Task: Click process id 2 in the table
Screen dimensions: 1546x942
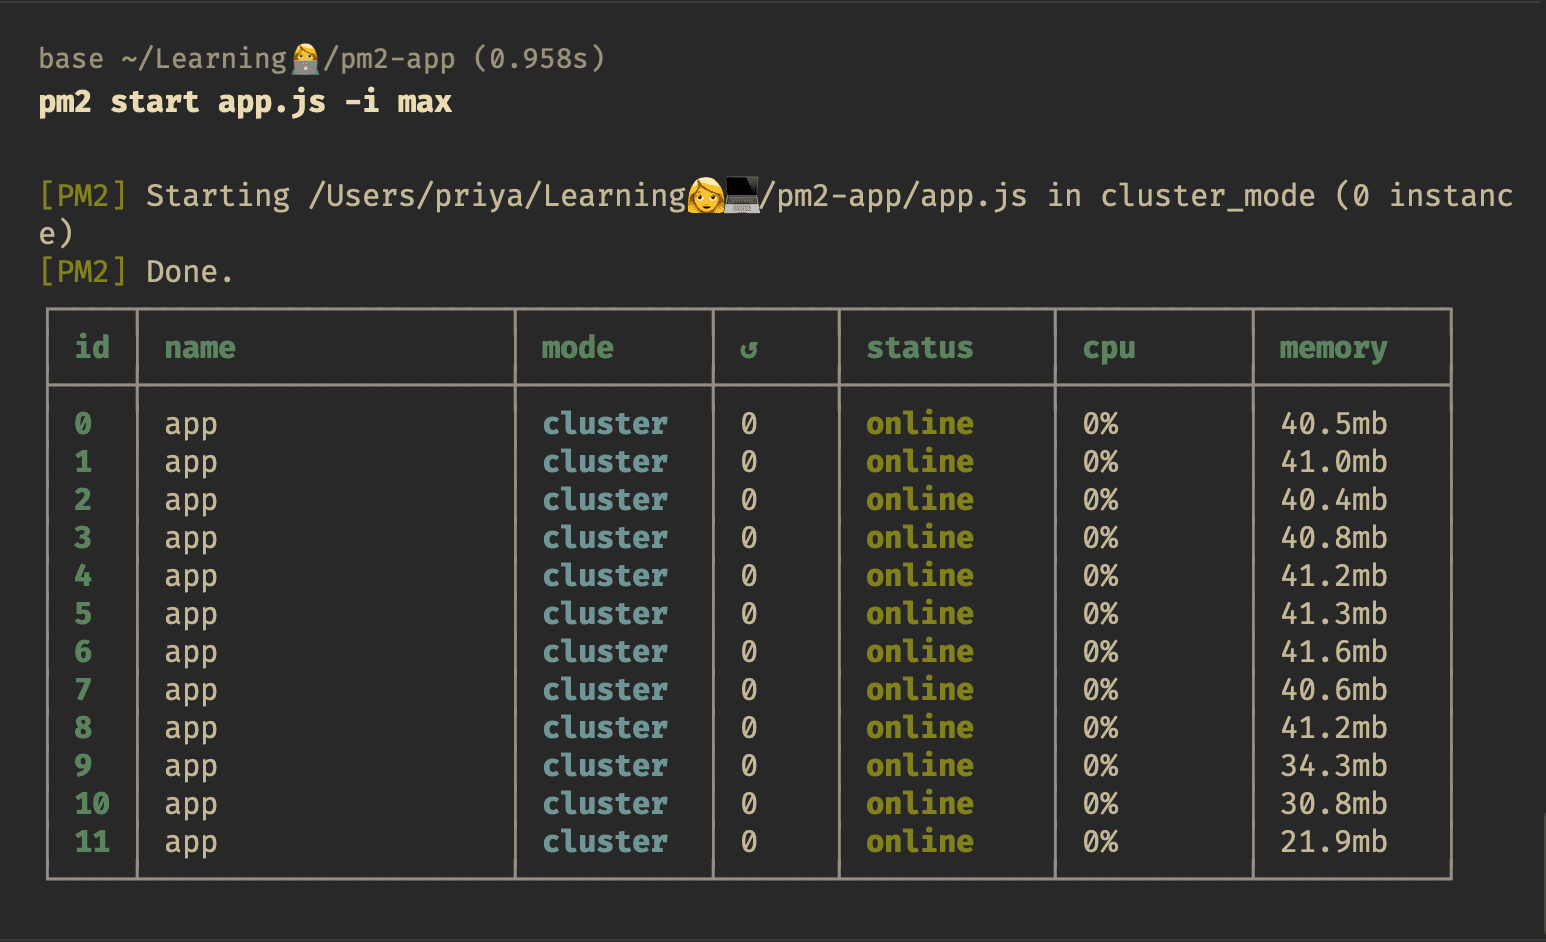Action: [83, 500]
